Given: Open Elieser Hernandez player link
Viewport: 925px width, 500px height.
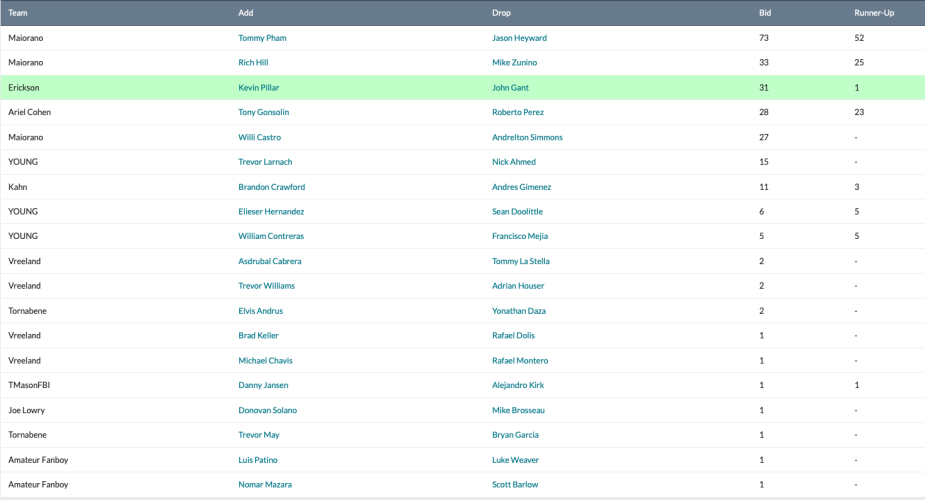Looking at the screenshot, I should point(271,211).
